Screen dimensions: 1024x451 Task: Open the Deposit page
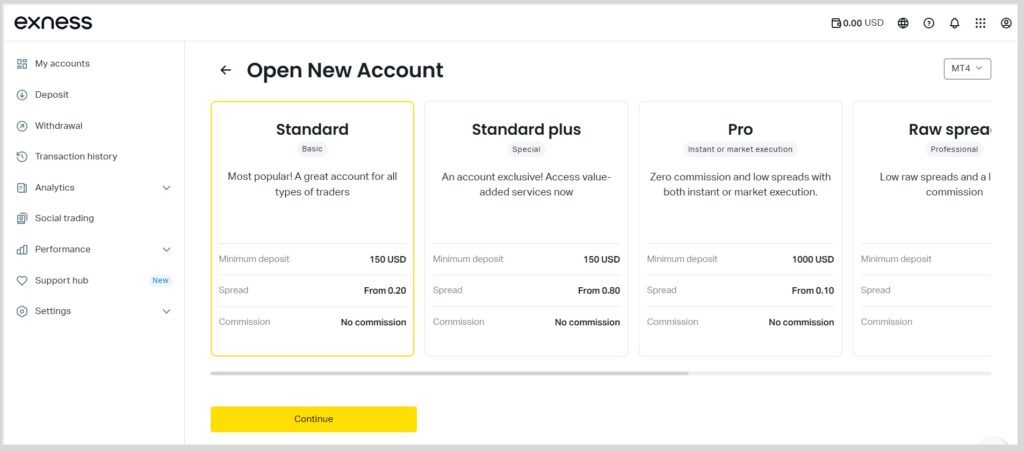(x=51, y=95)
